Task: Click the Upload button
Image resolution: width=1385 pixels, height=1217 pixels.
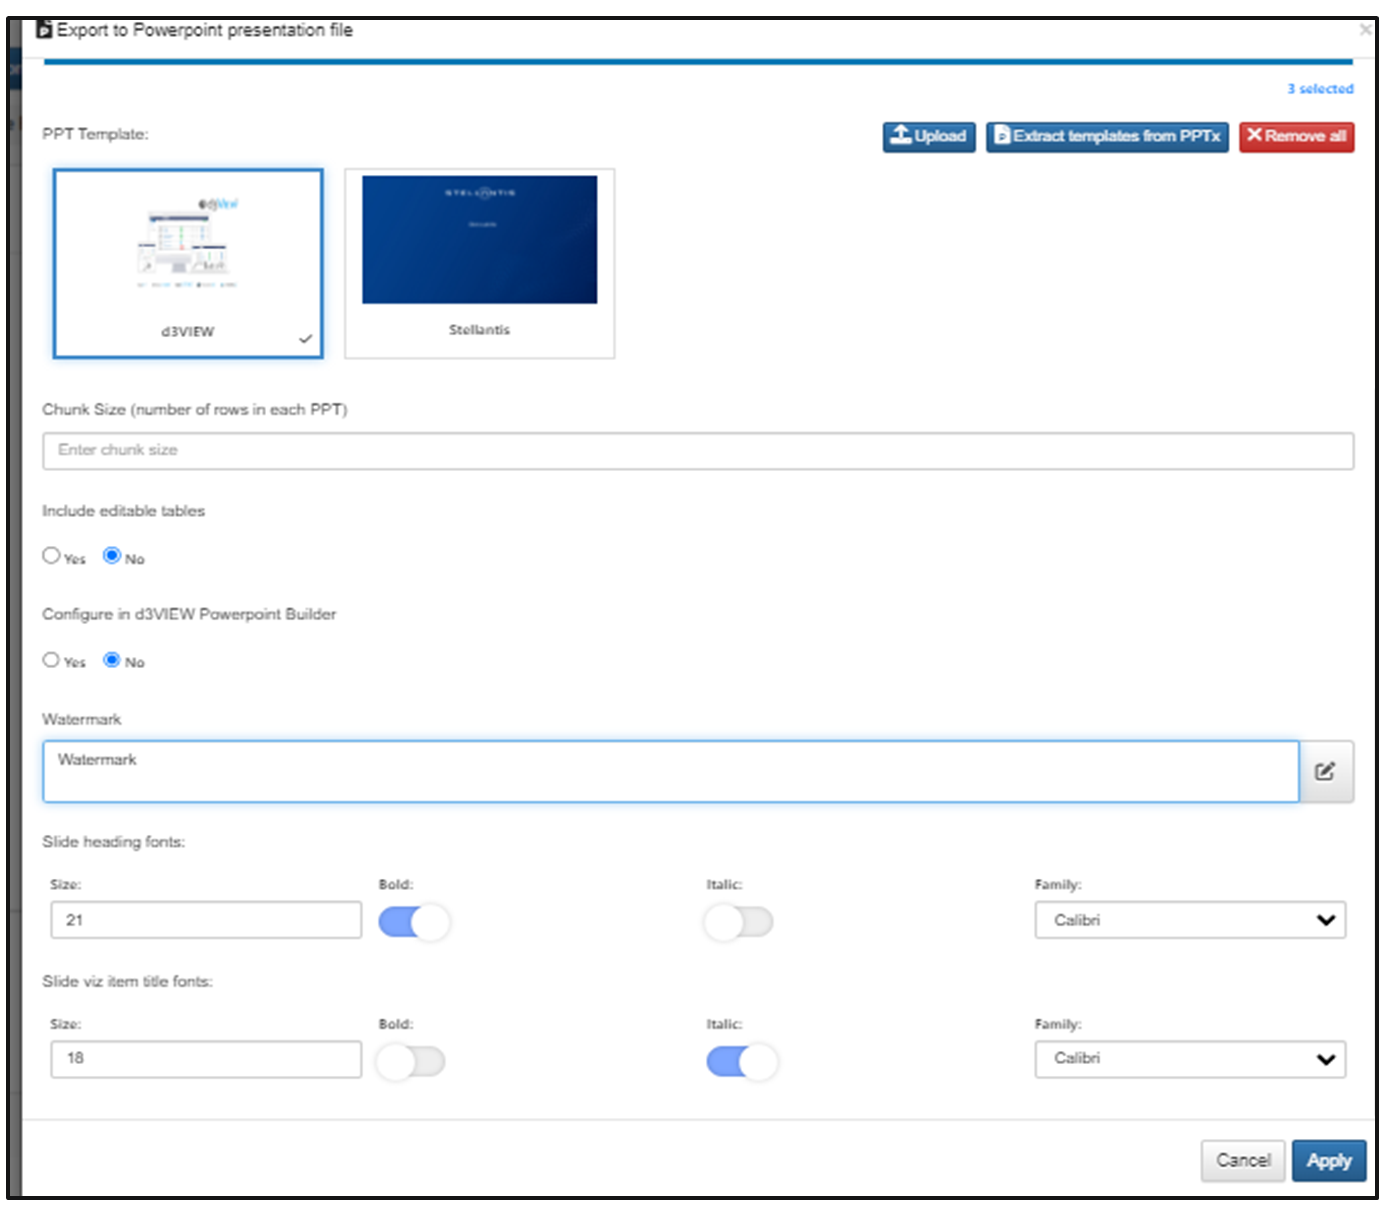Action: point(929,137)
